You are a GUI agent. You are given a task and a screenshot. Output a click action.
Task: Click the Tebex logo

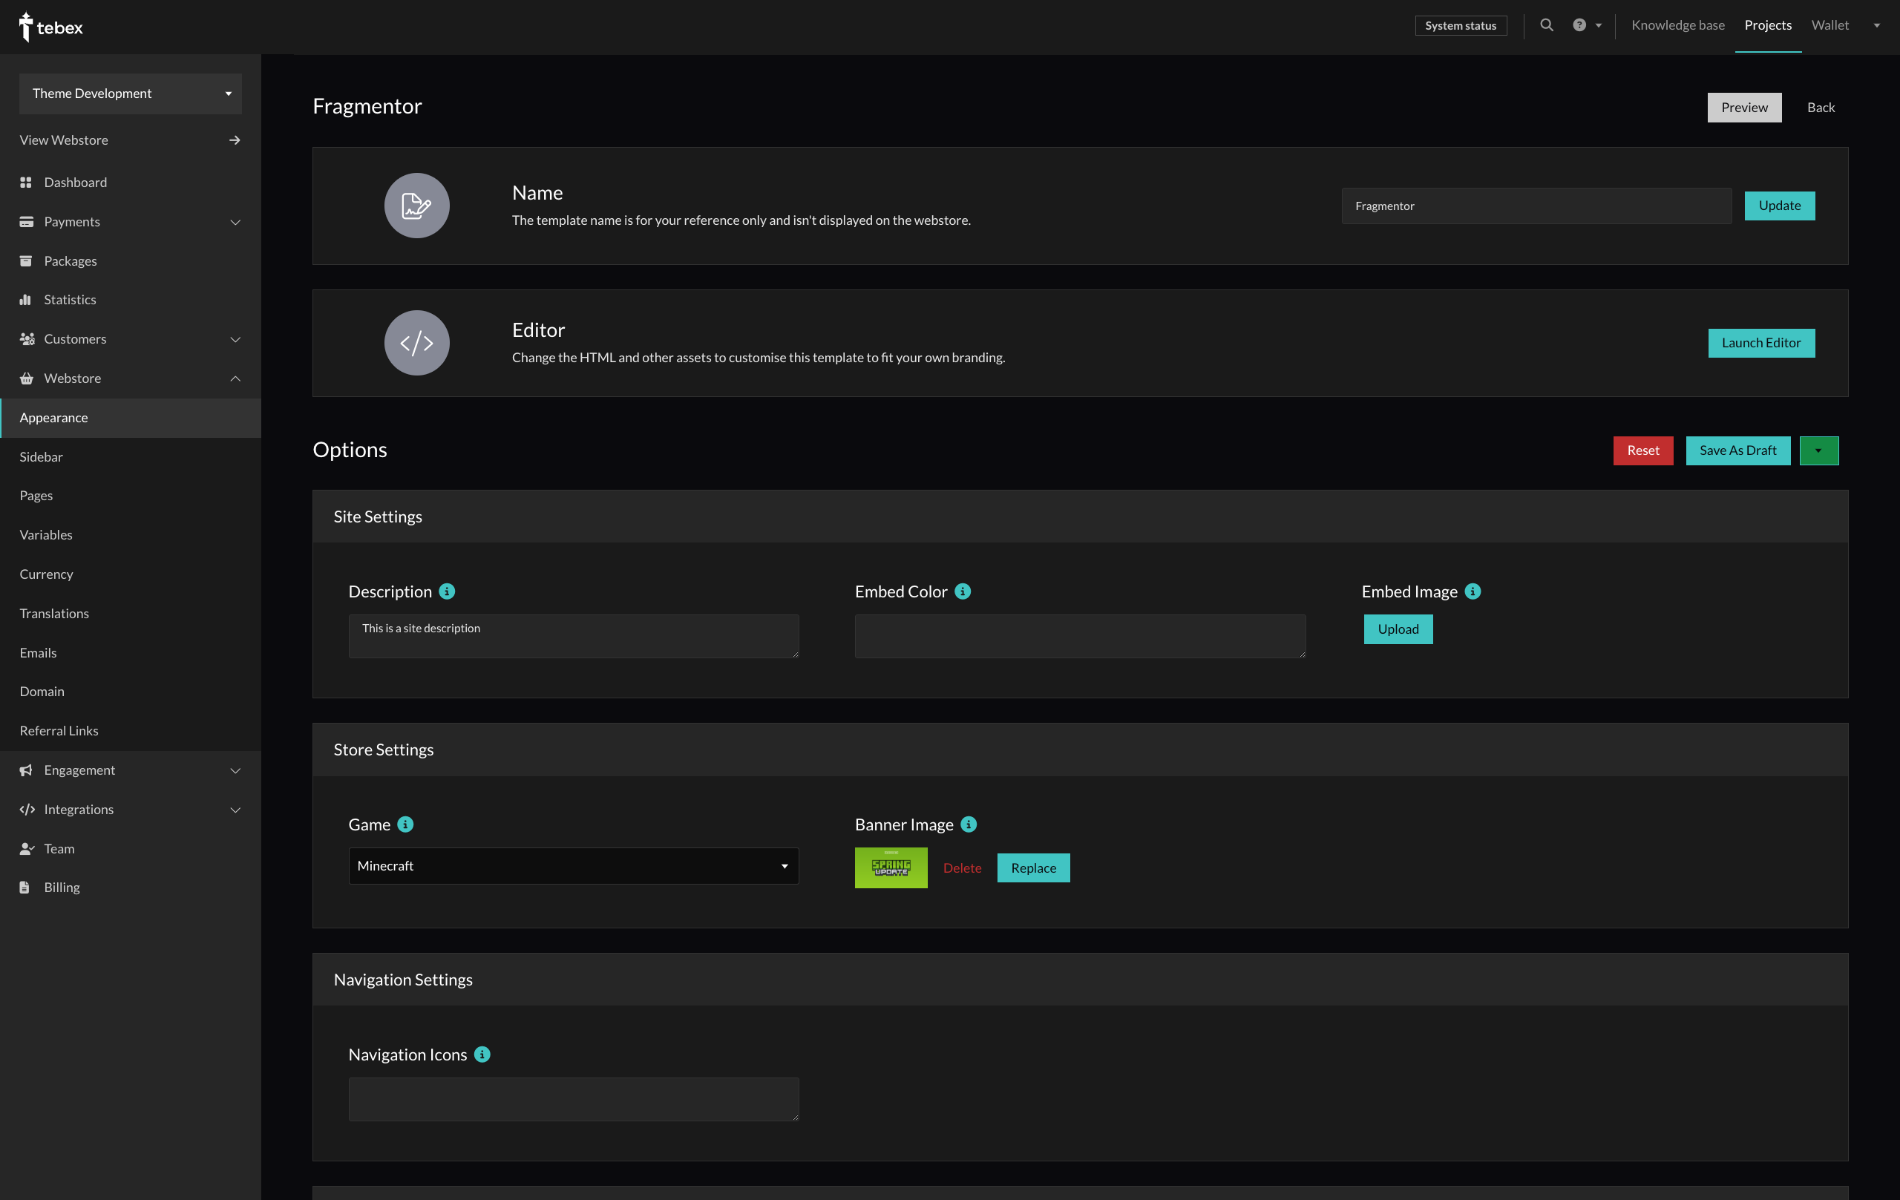coord(50,27)
